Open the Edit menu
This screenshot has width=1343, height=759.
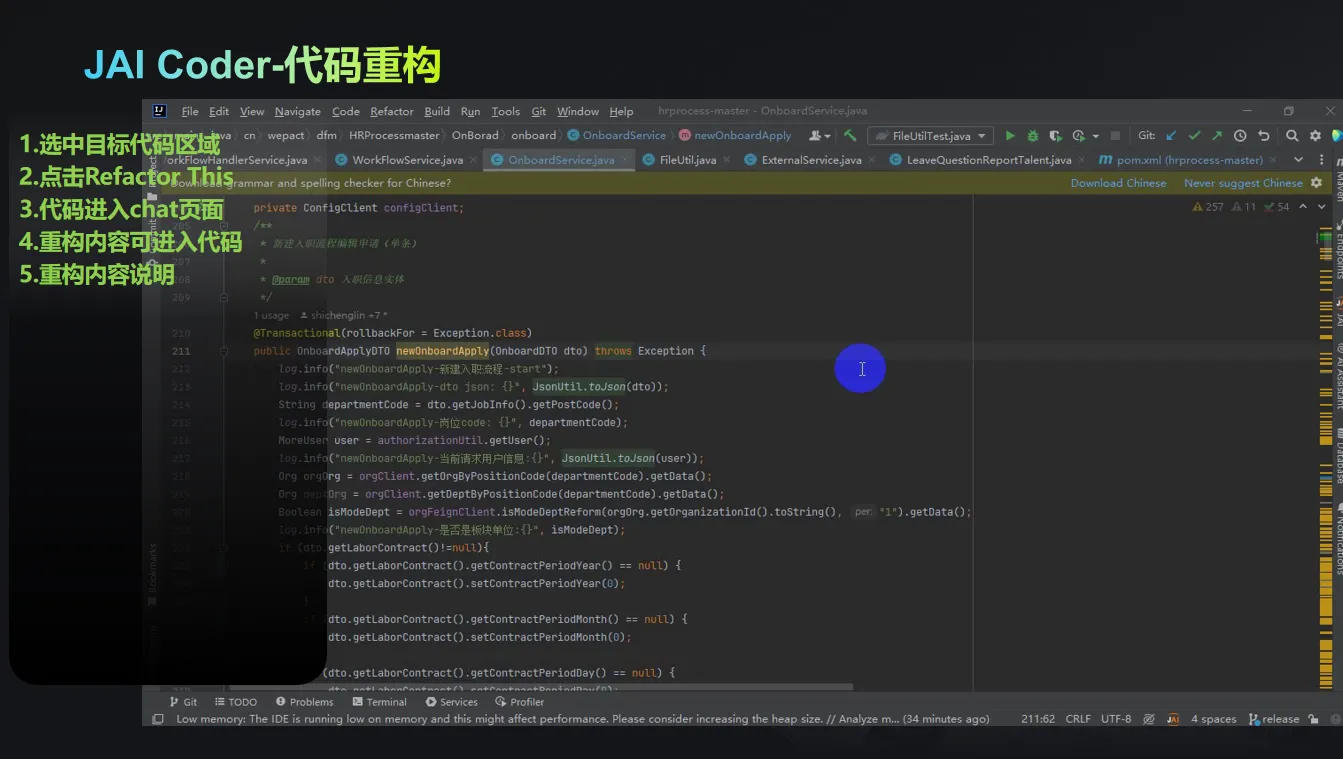[219, 111]
